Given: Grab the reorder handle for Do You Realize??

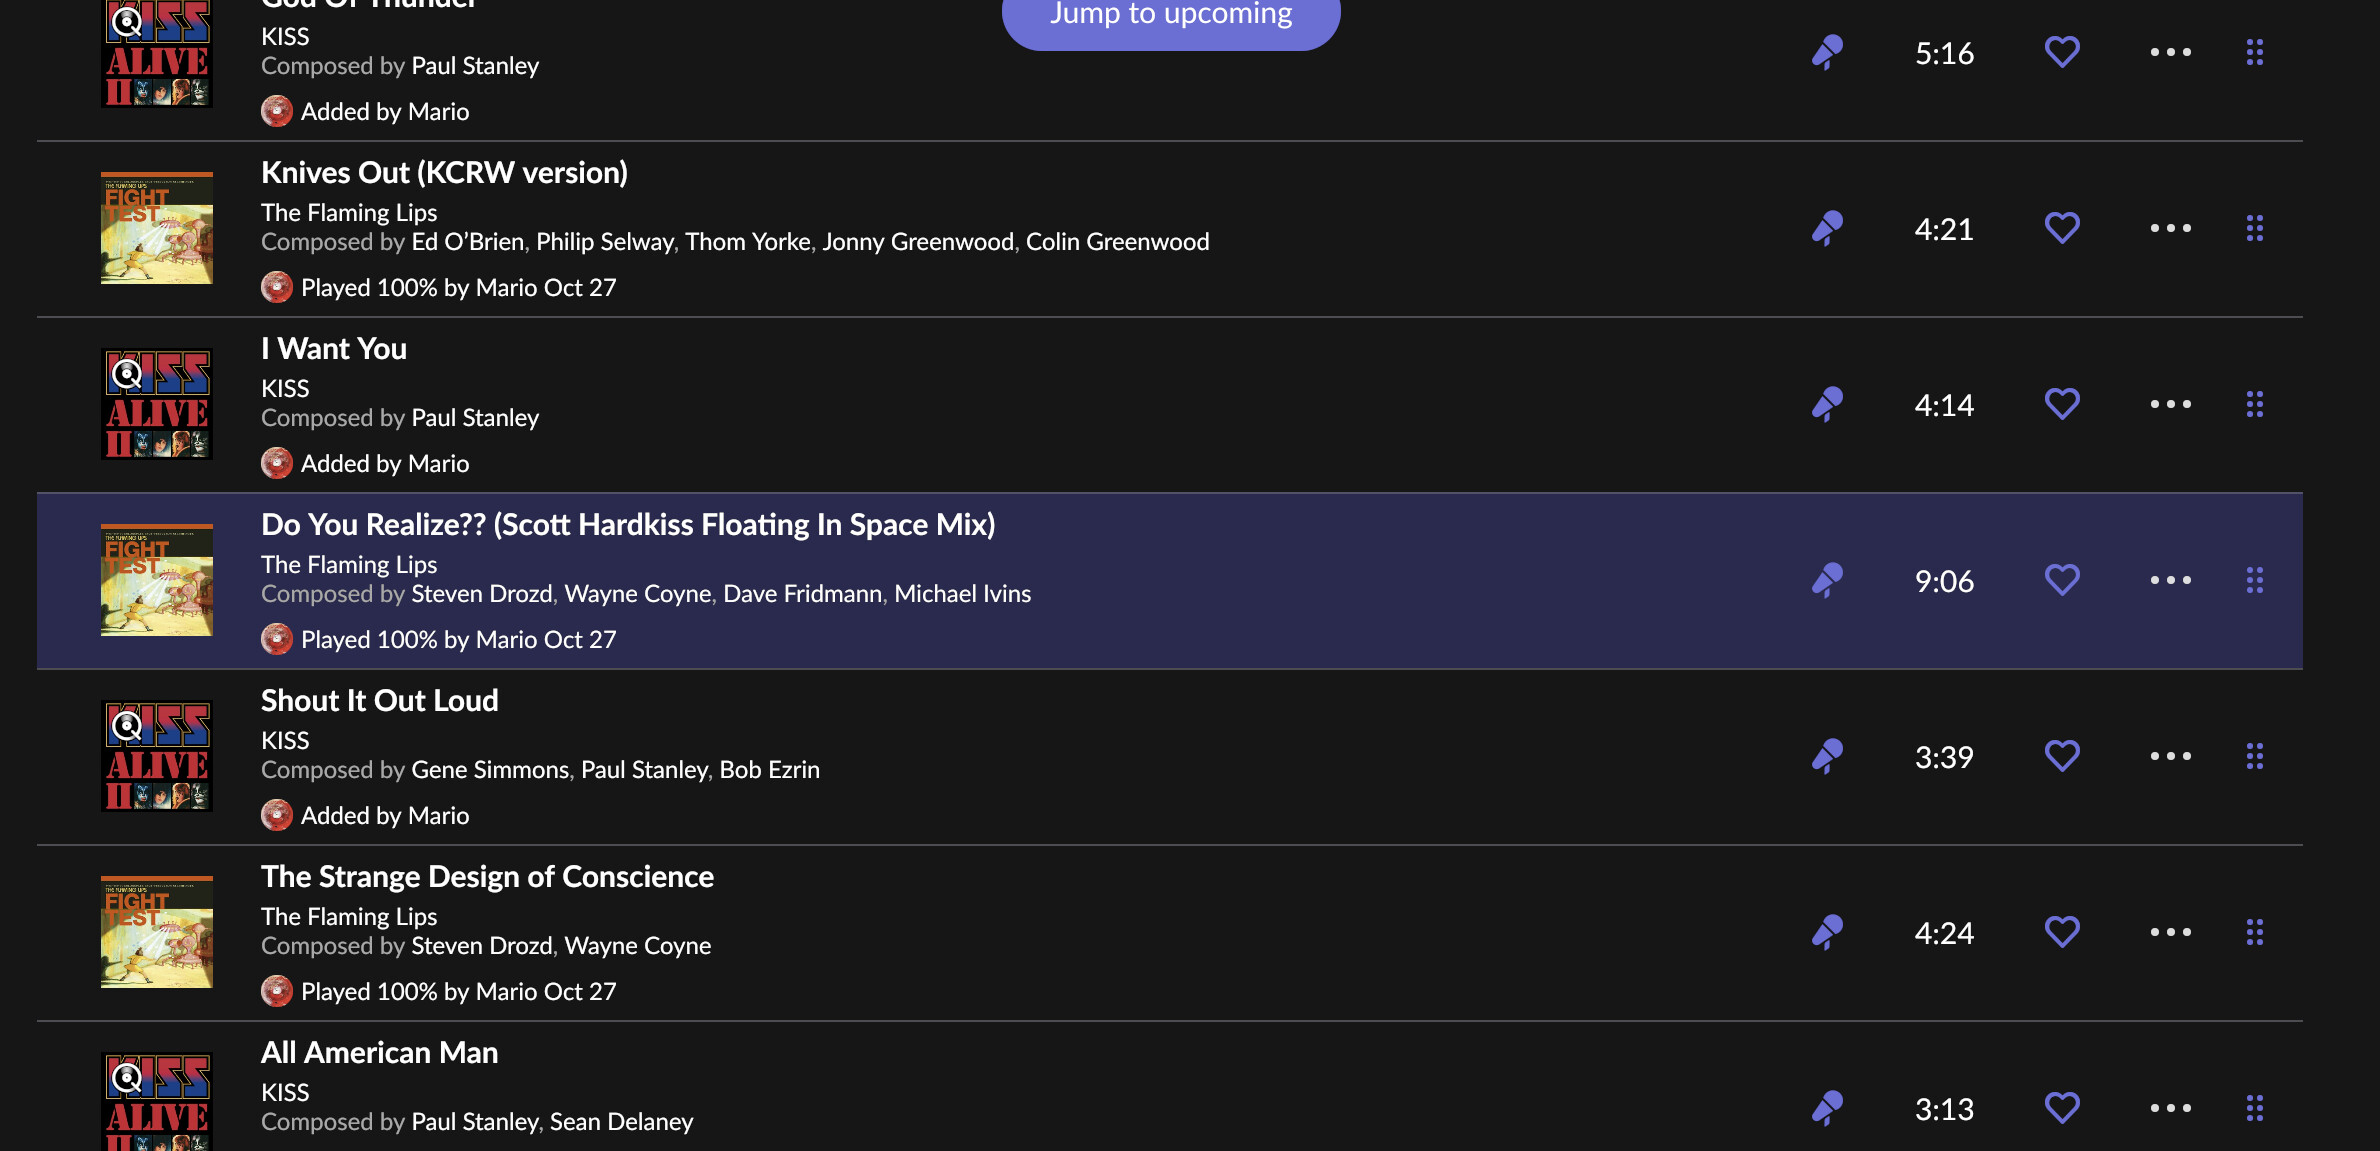Looking at the screenshot, I should [x=2254, y=580].
